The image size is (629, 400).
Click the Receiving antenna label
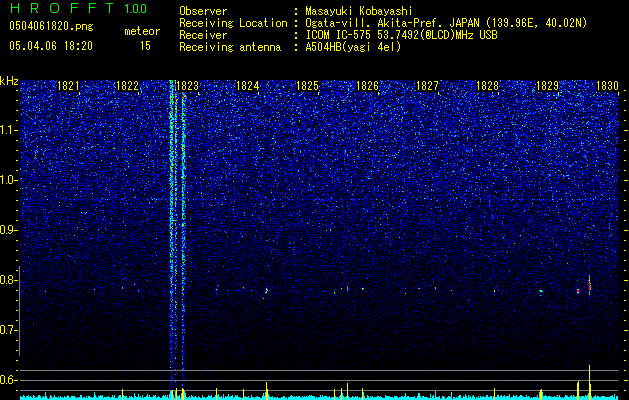point(230,47)
